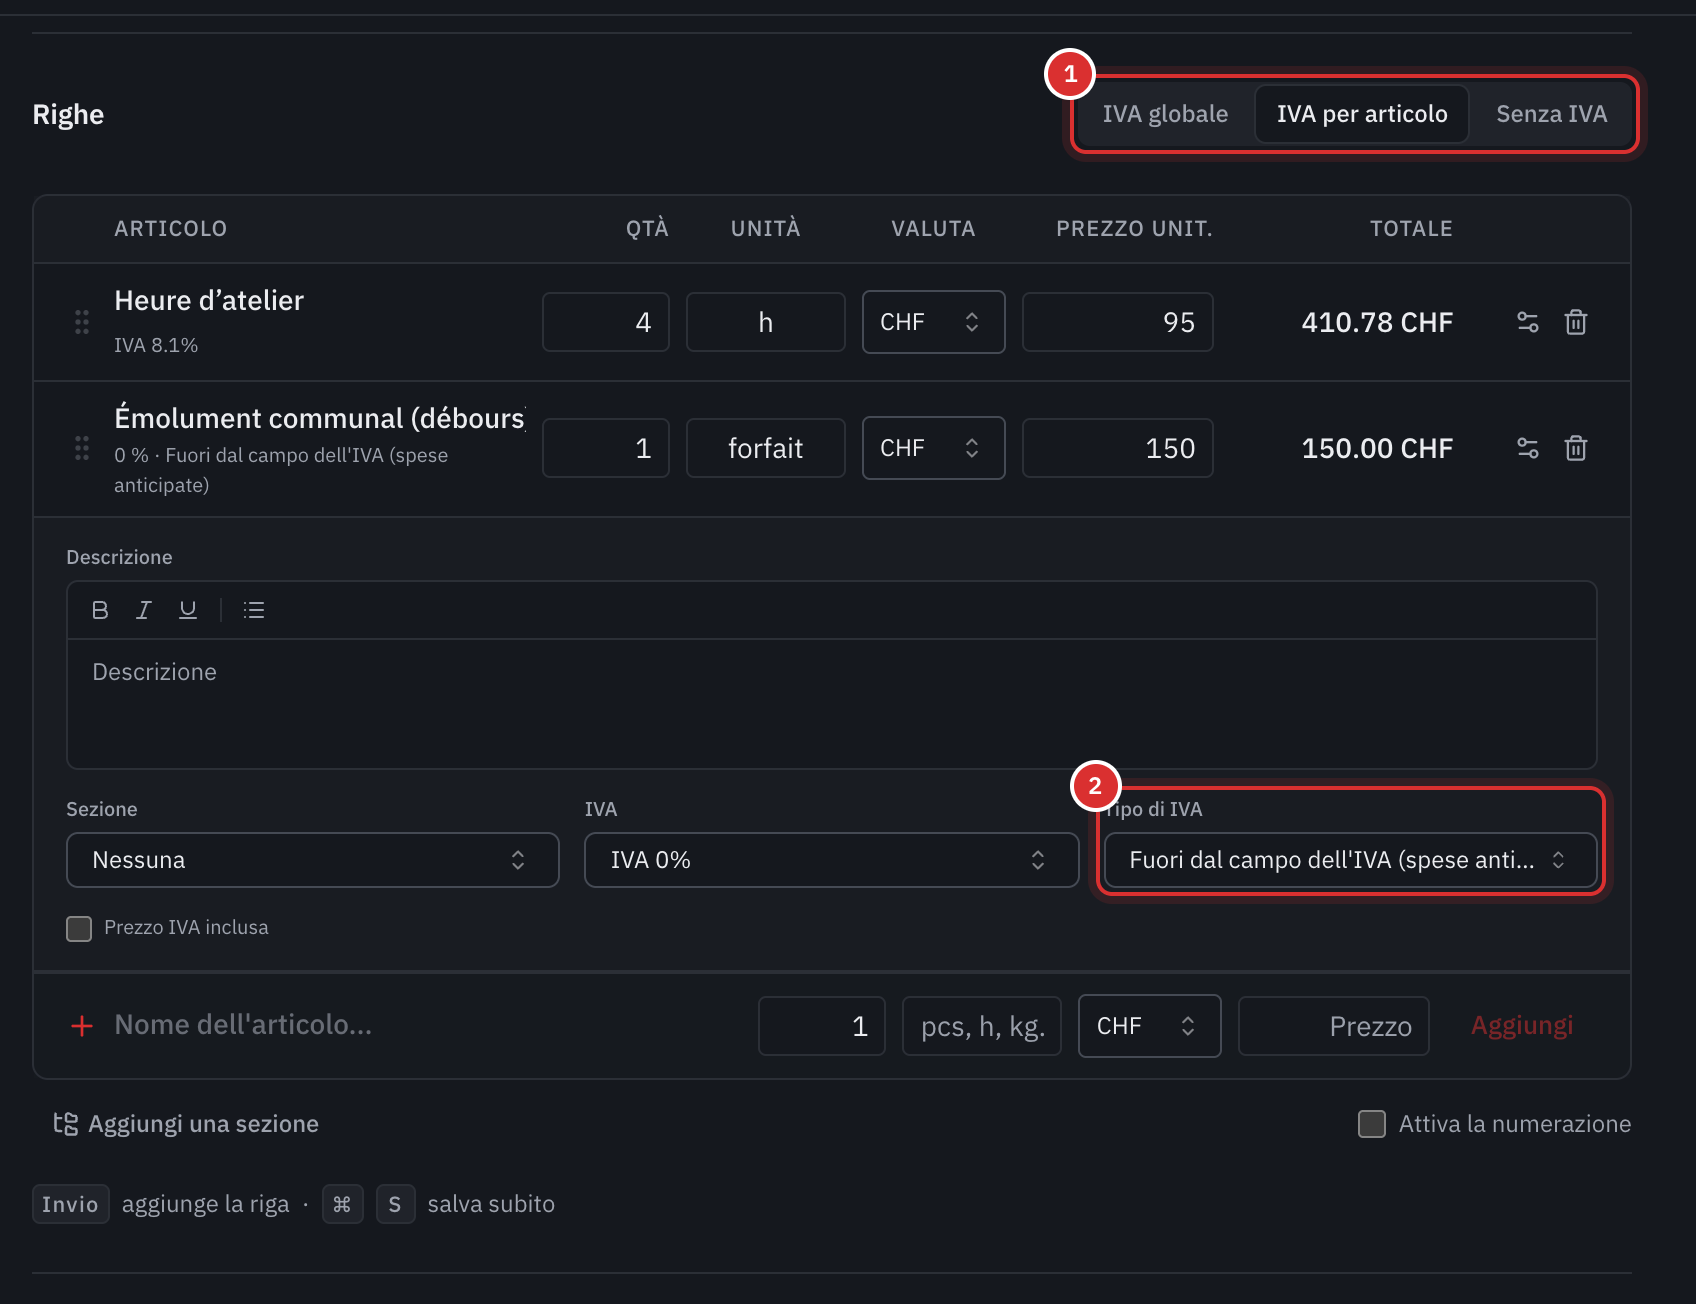
Task: Click the Émolument communal article name
Action: click(319, 418)
